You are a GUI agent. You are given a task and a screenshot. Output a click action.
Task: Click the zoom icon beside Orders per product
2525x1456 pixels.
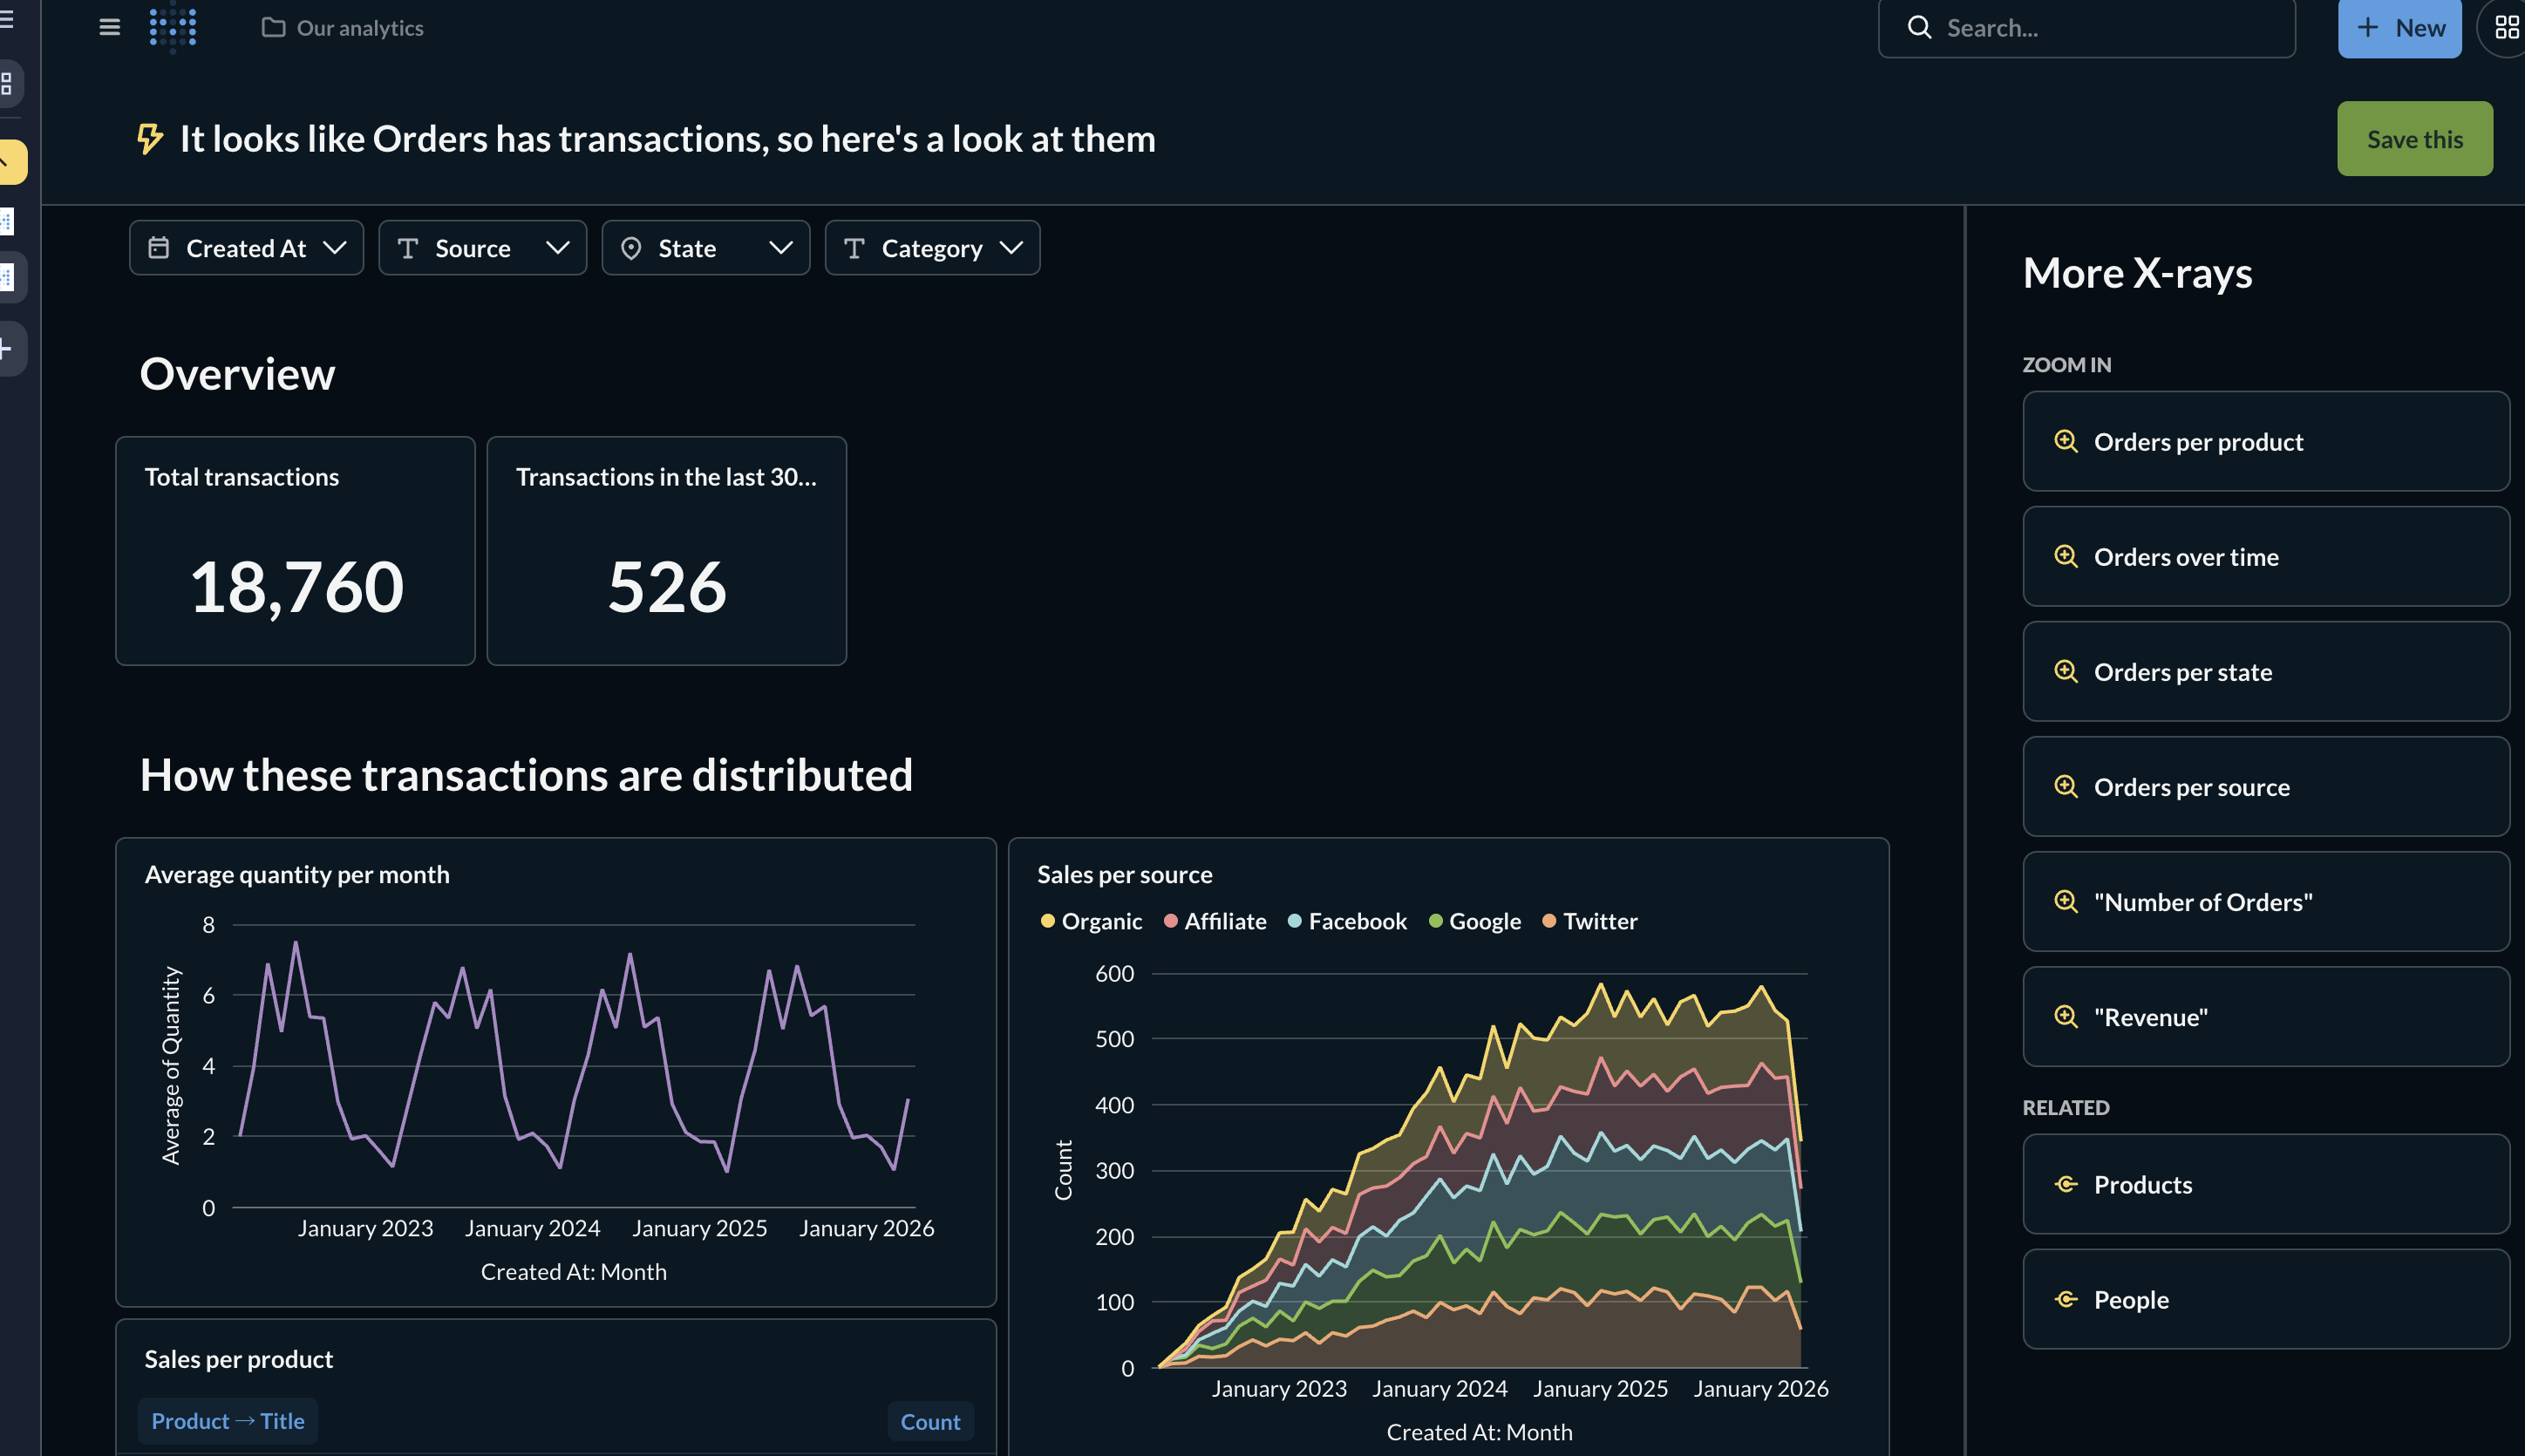(x=2066, y=441)
